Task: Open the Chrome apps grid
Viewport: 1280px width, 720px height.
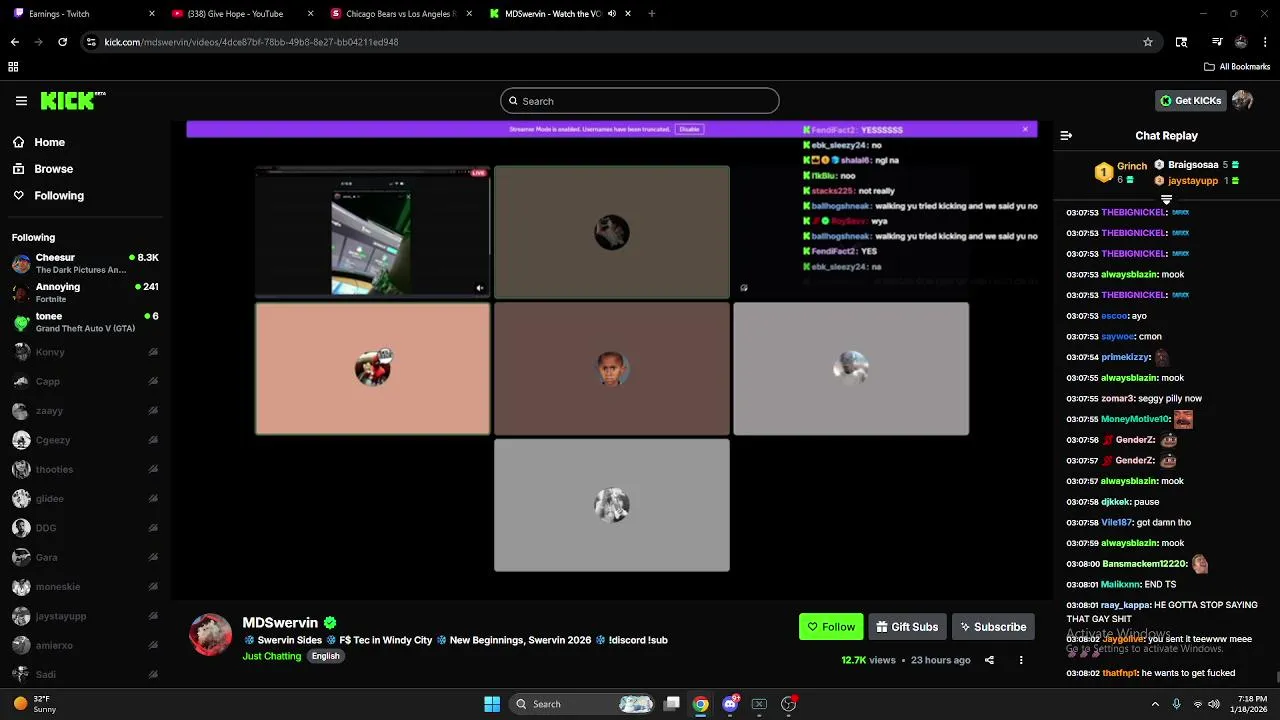Action: pyautogui.click(x=13, y=67)
